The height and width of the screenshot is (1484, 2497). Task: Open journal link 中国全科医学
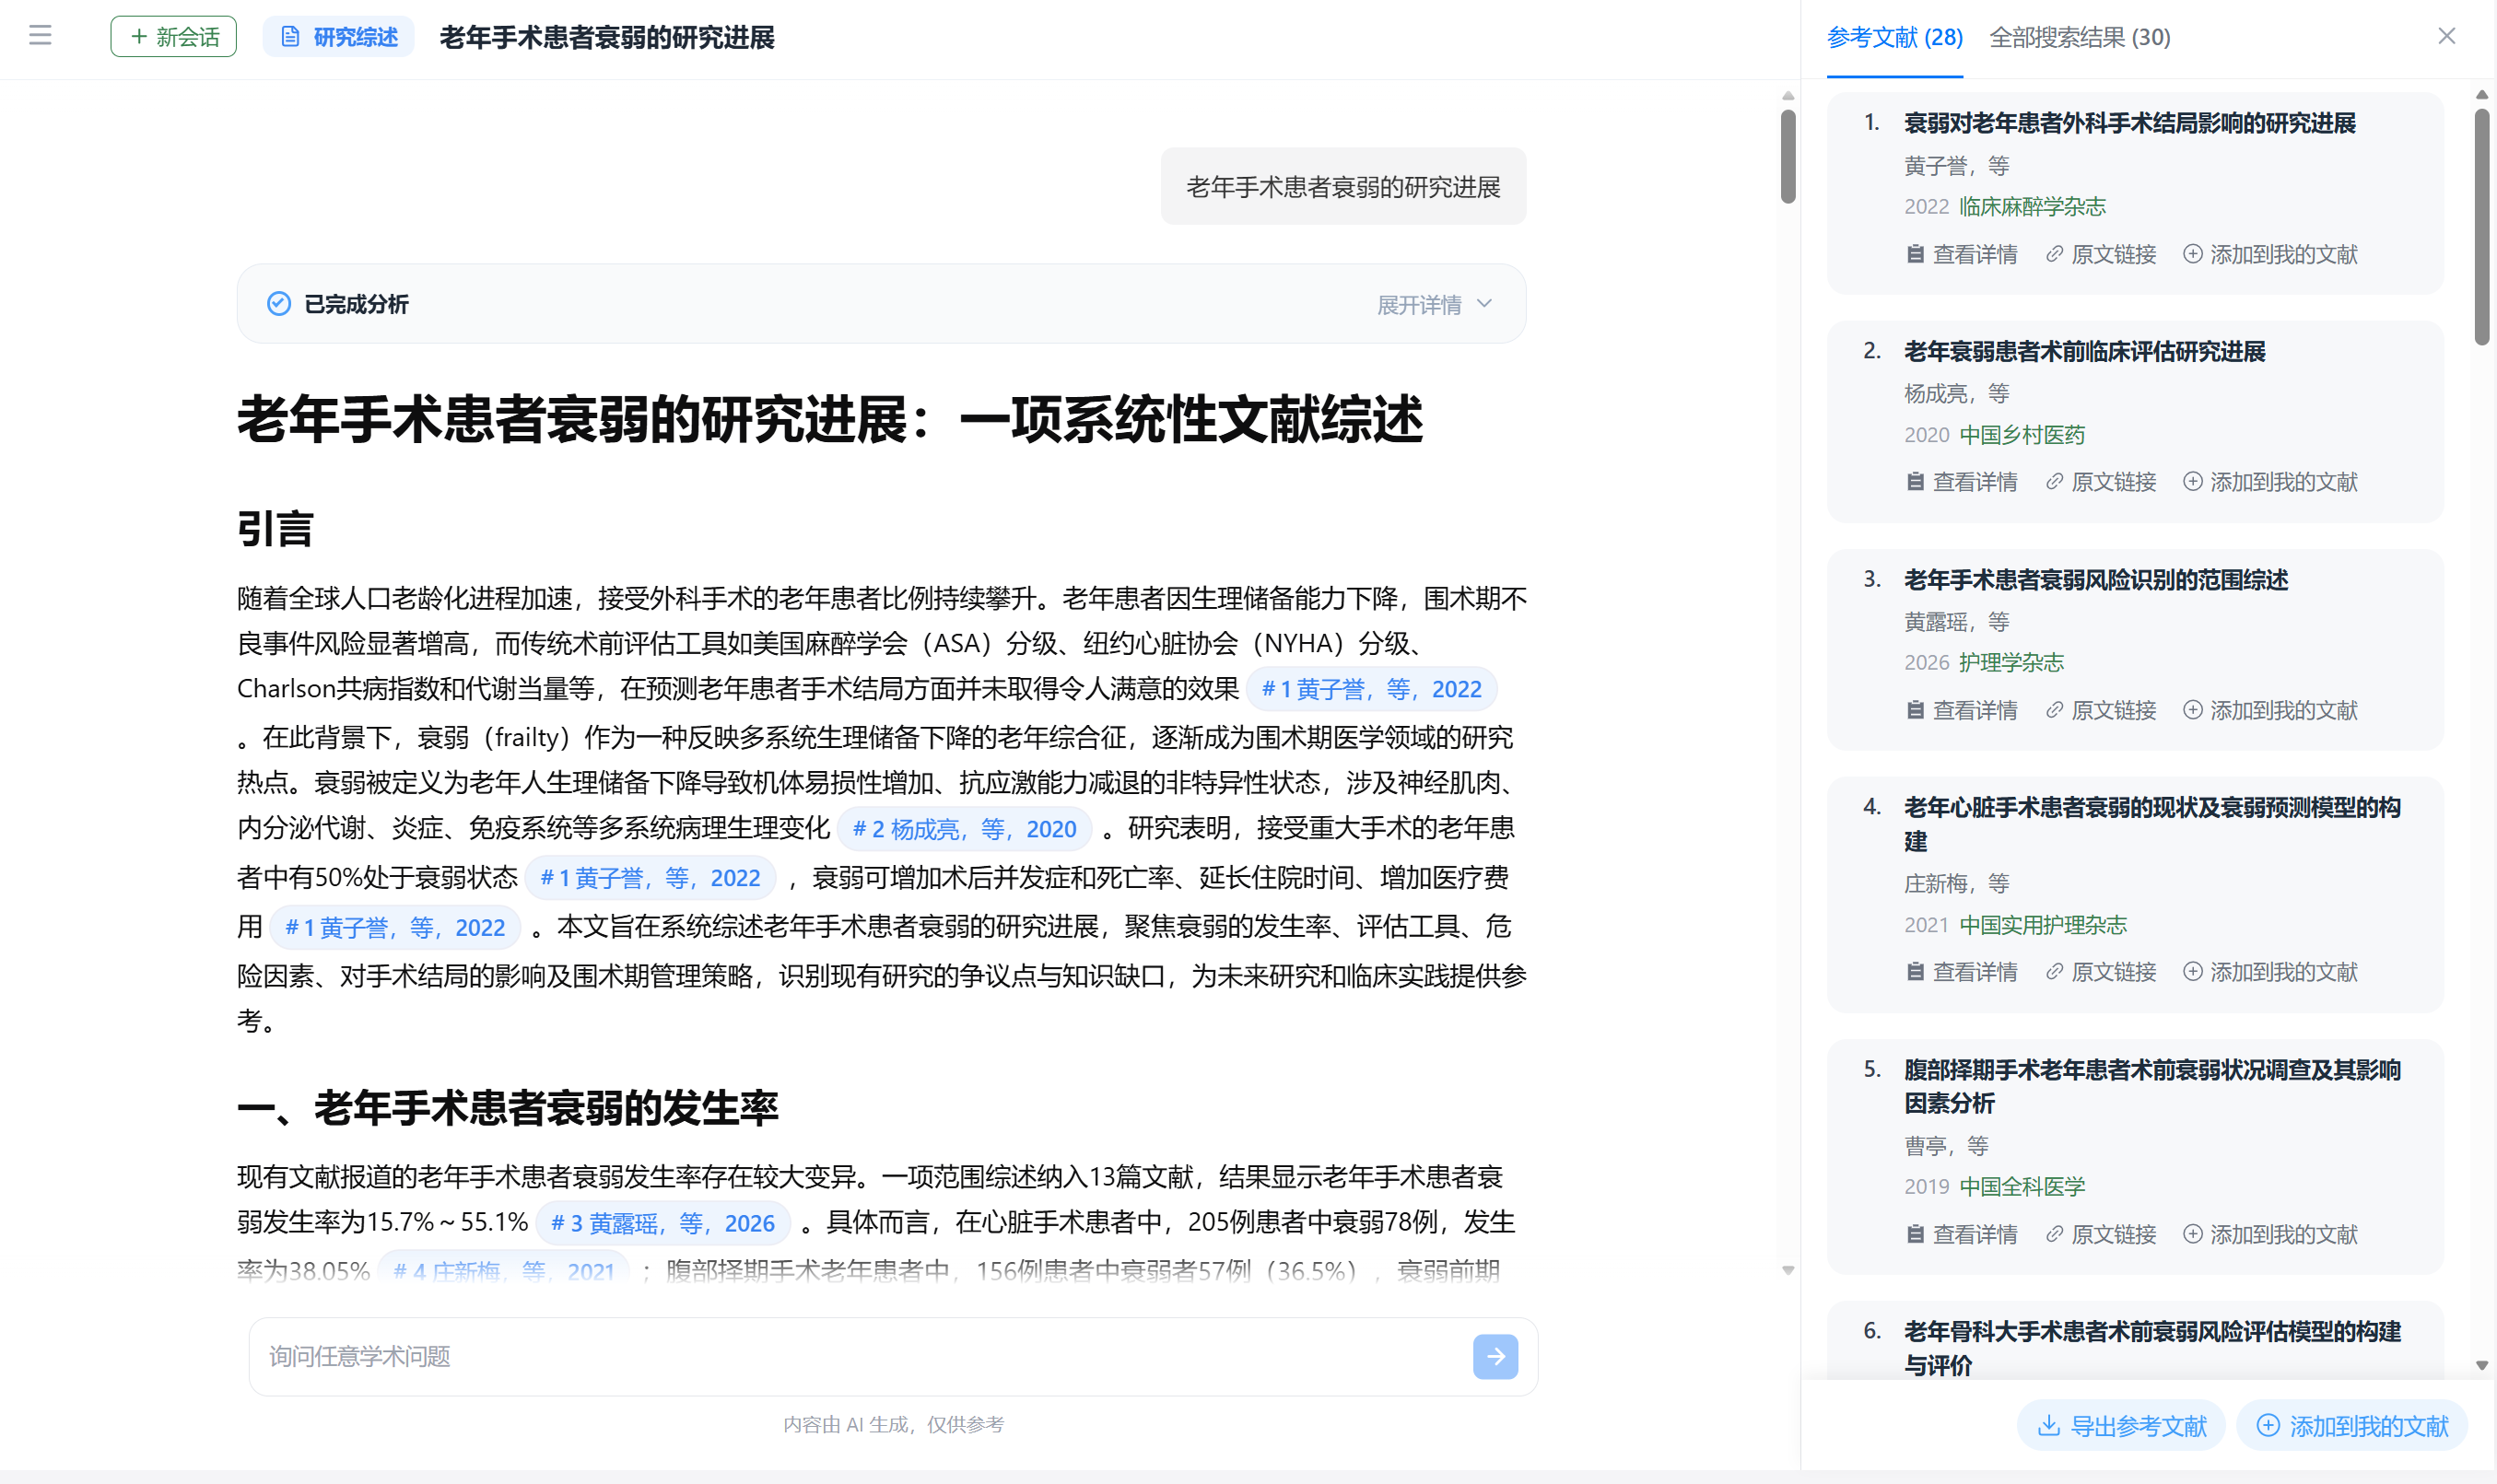pos(2021,1186)
